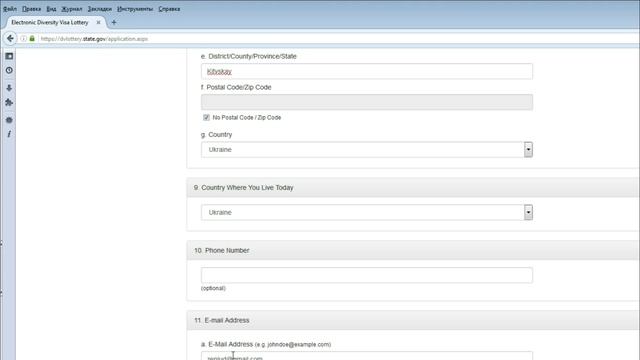Go back with the browser back arrow
The width and height of the screenshot is (640, 360).
tap(10, 38)
